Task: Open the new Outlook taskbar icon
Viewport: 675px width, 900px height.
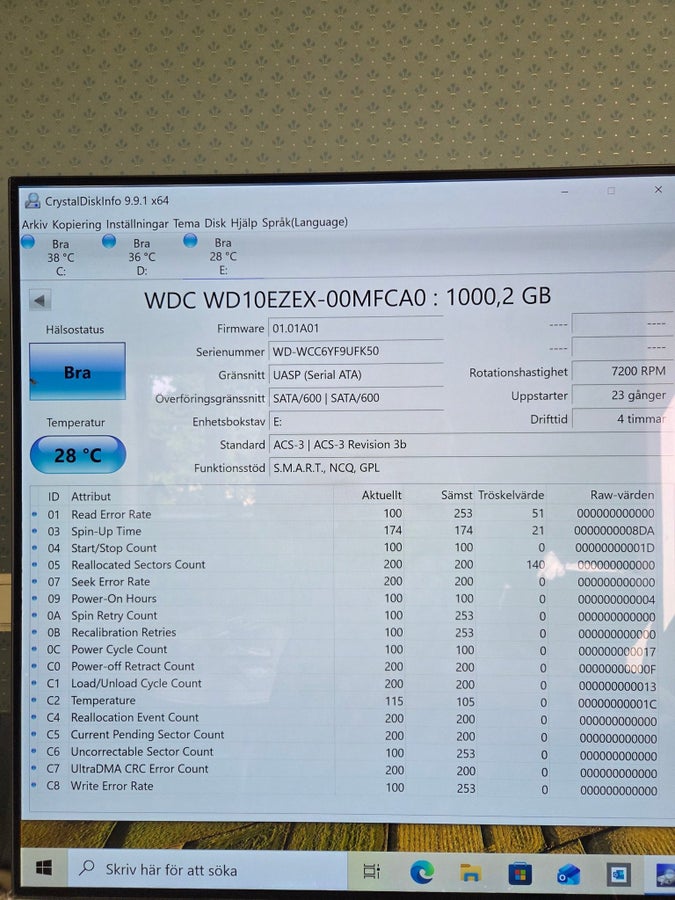Action: [569, 875]
